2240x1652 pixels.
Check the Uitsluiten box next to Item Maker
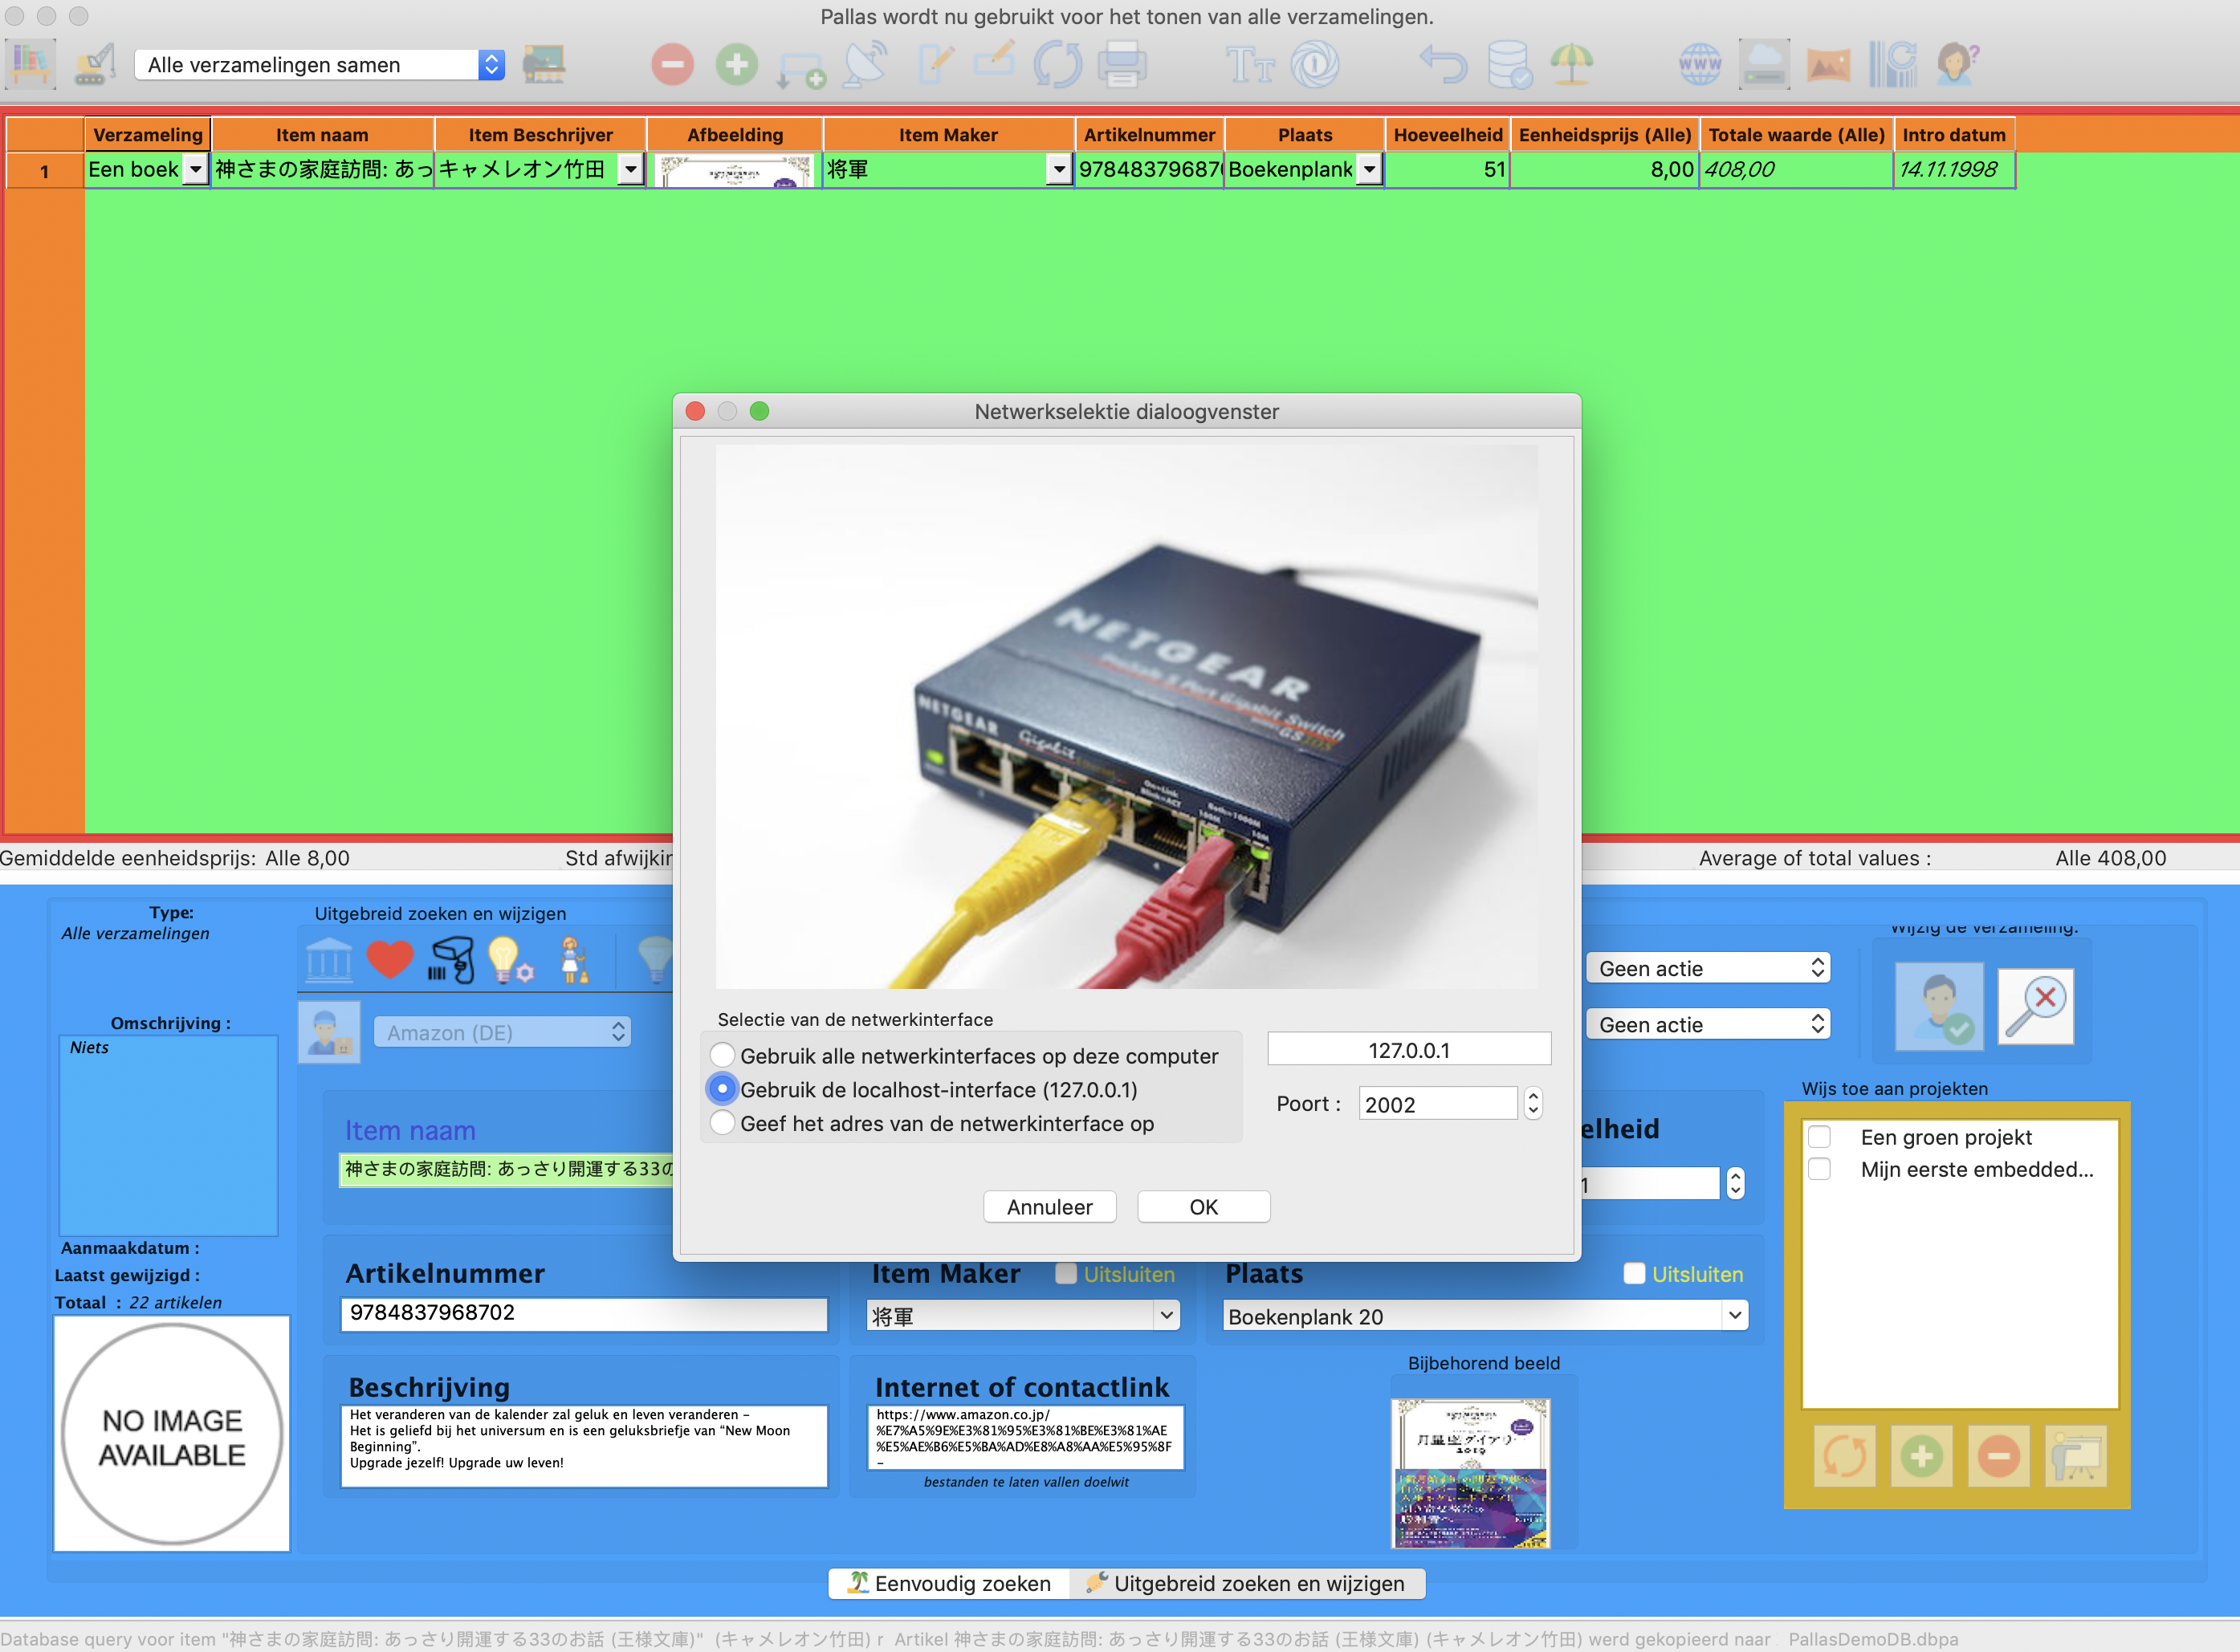click(1066, 1274)
